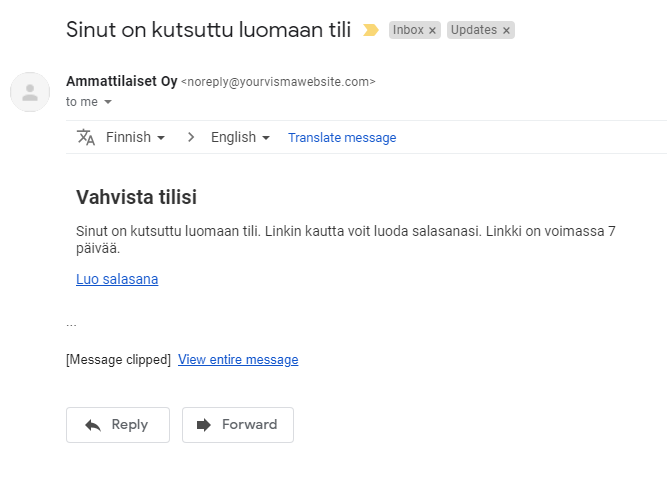Viewport: 667px width, 487px height.
Task: Expand recipient details next to "to me"
Action: tap(108, 102)
